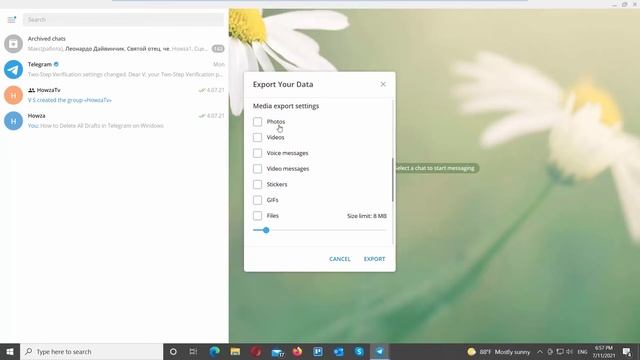The height and width of the screenshot is (360, 640).
Task: Open the HowzaTv group chat avatar
Action: coord(13,95)
